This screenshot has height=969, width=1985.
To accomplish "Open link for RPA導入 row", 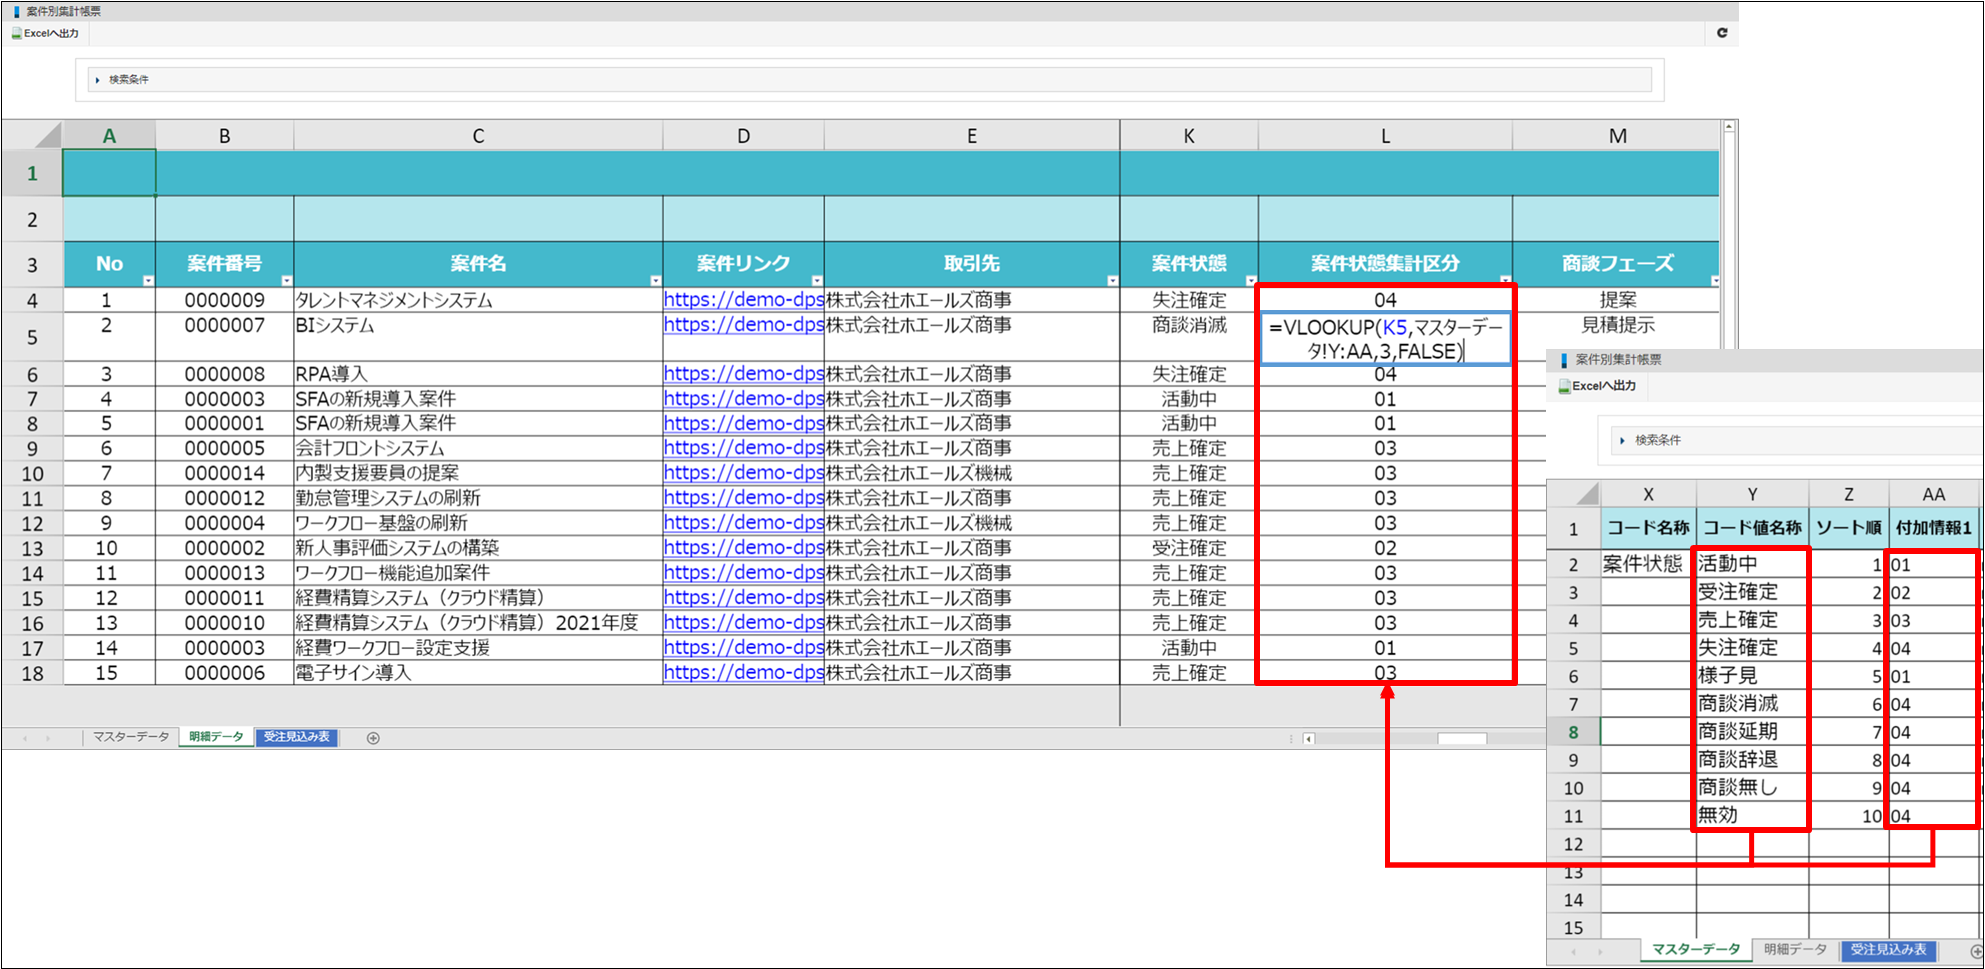I will tap(743, 374).
